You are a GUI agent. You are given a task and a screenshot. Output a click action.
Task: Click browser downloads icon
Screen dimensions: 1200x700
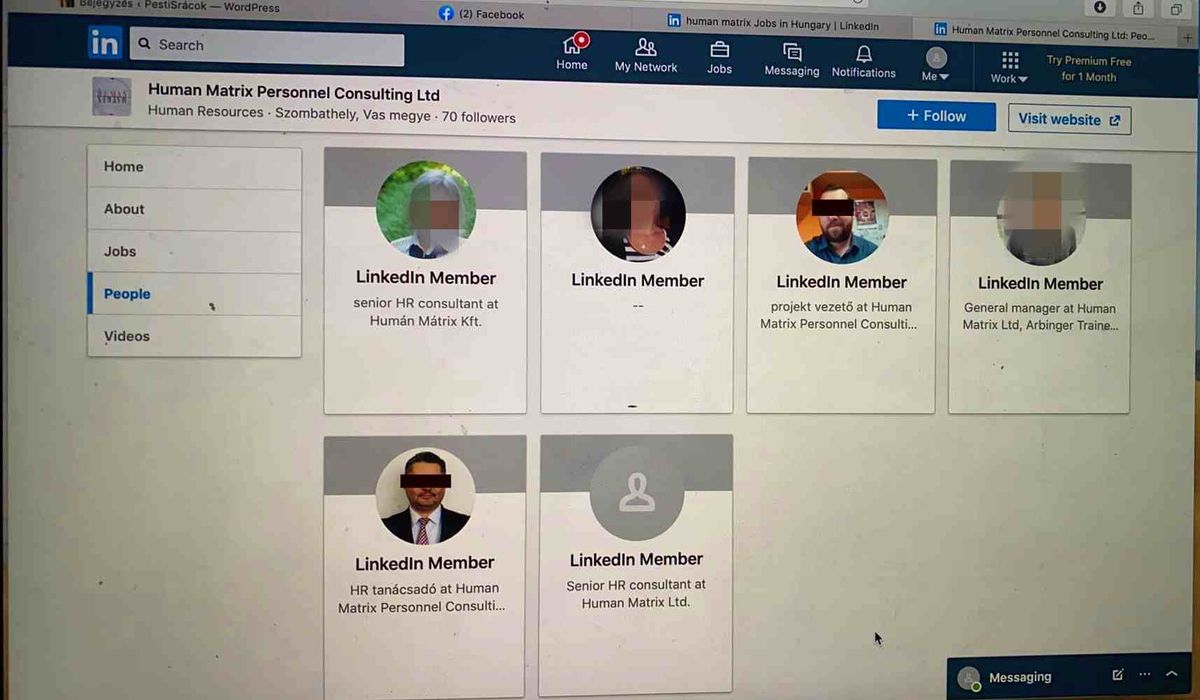[1100, 7]
